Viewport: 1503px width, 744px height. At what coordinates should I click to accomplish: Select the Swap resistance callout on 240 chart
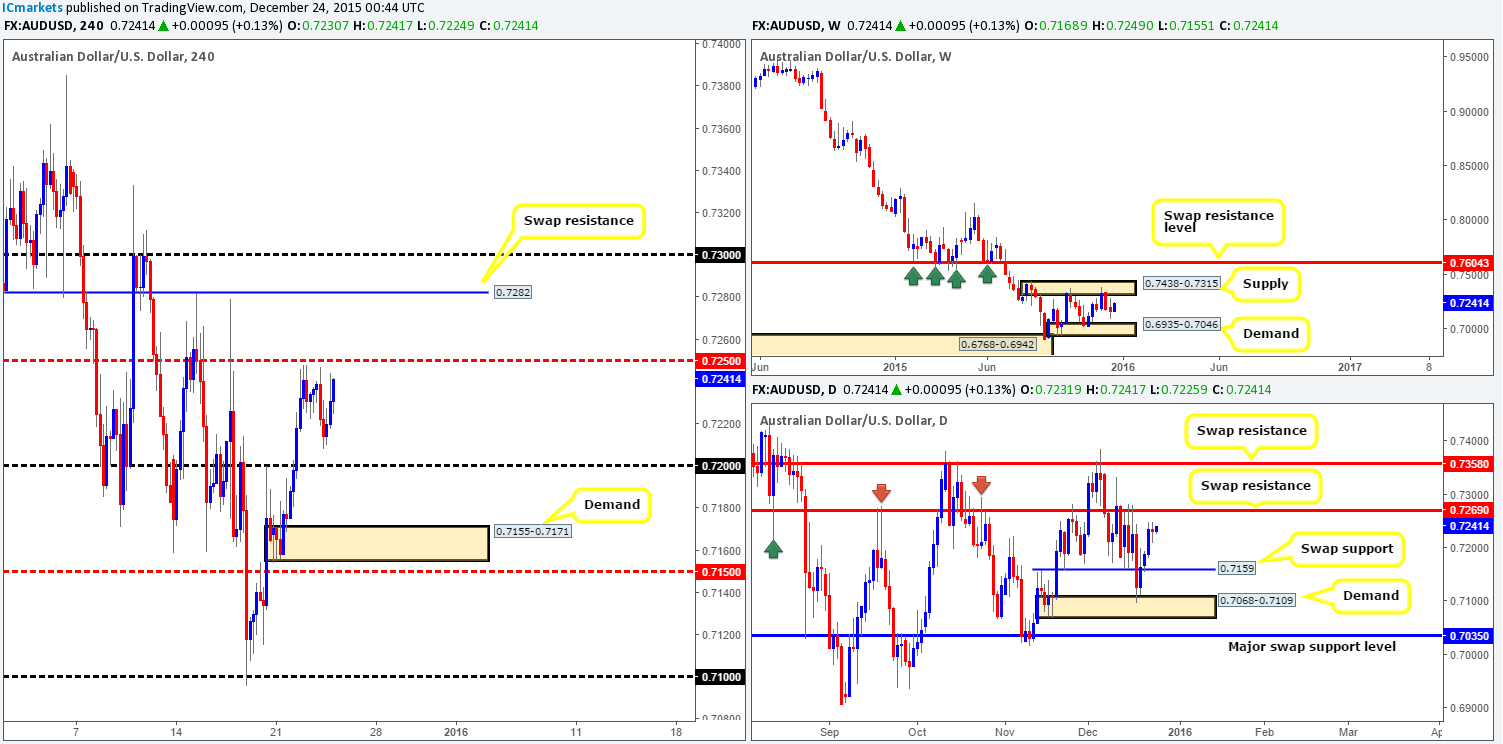[x=579, y=220]
